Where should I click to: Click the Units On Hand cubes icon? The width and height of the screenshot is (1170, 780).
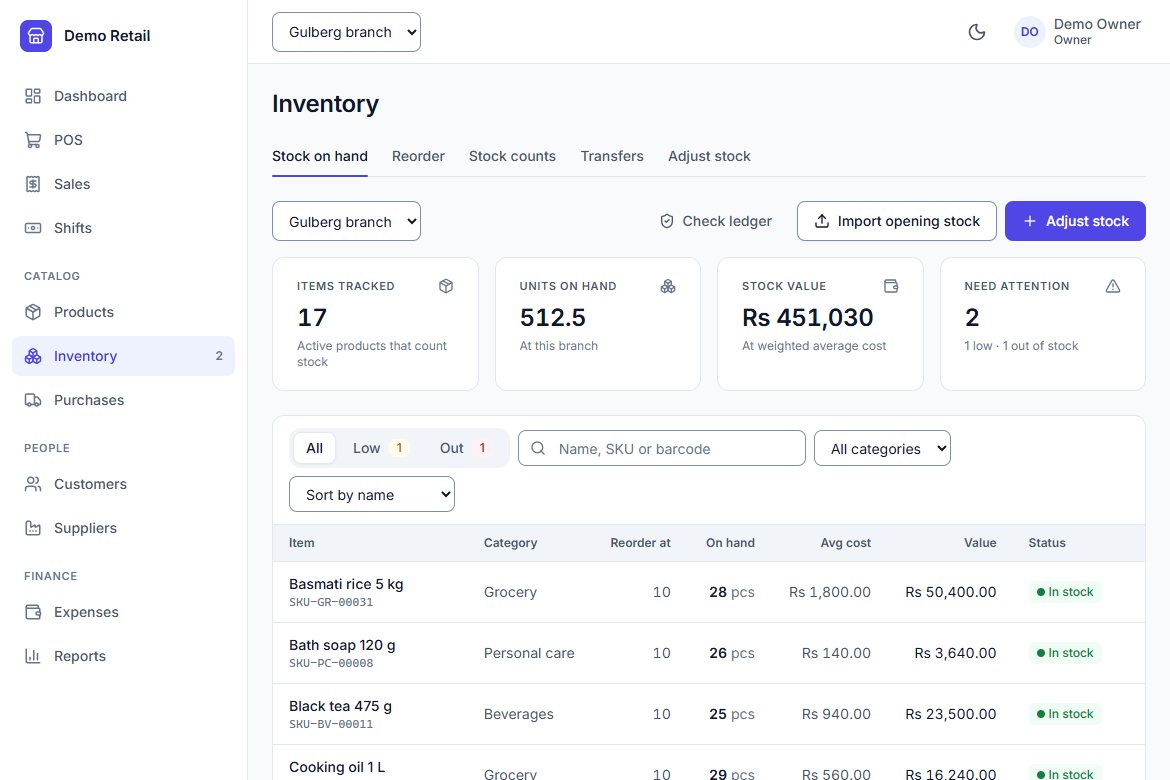[668, 286]
